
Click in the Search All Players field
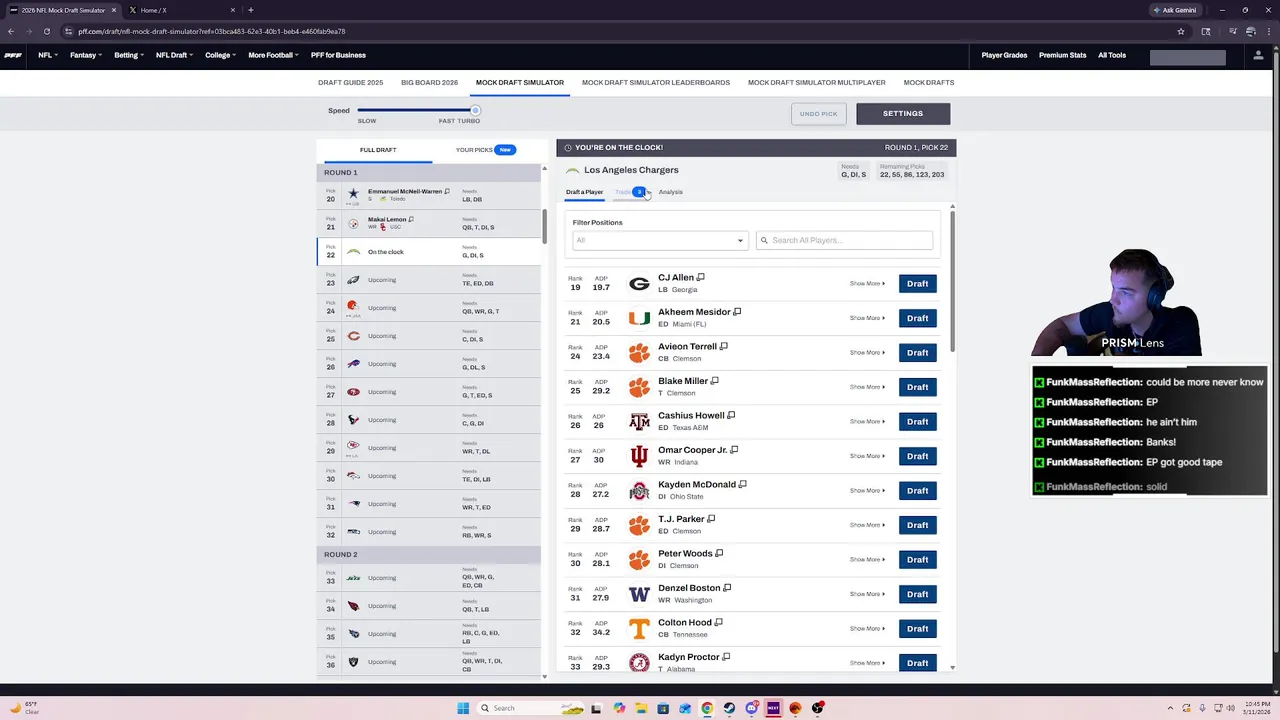coord(845,240)
